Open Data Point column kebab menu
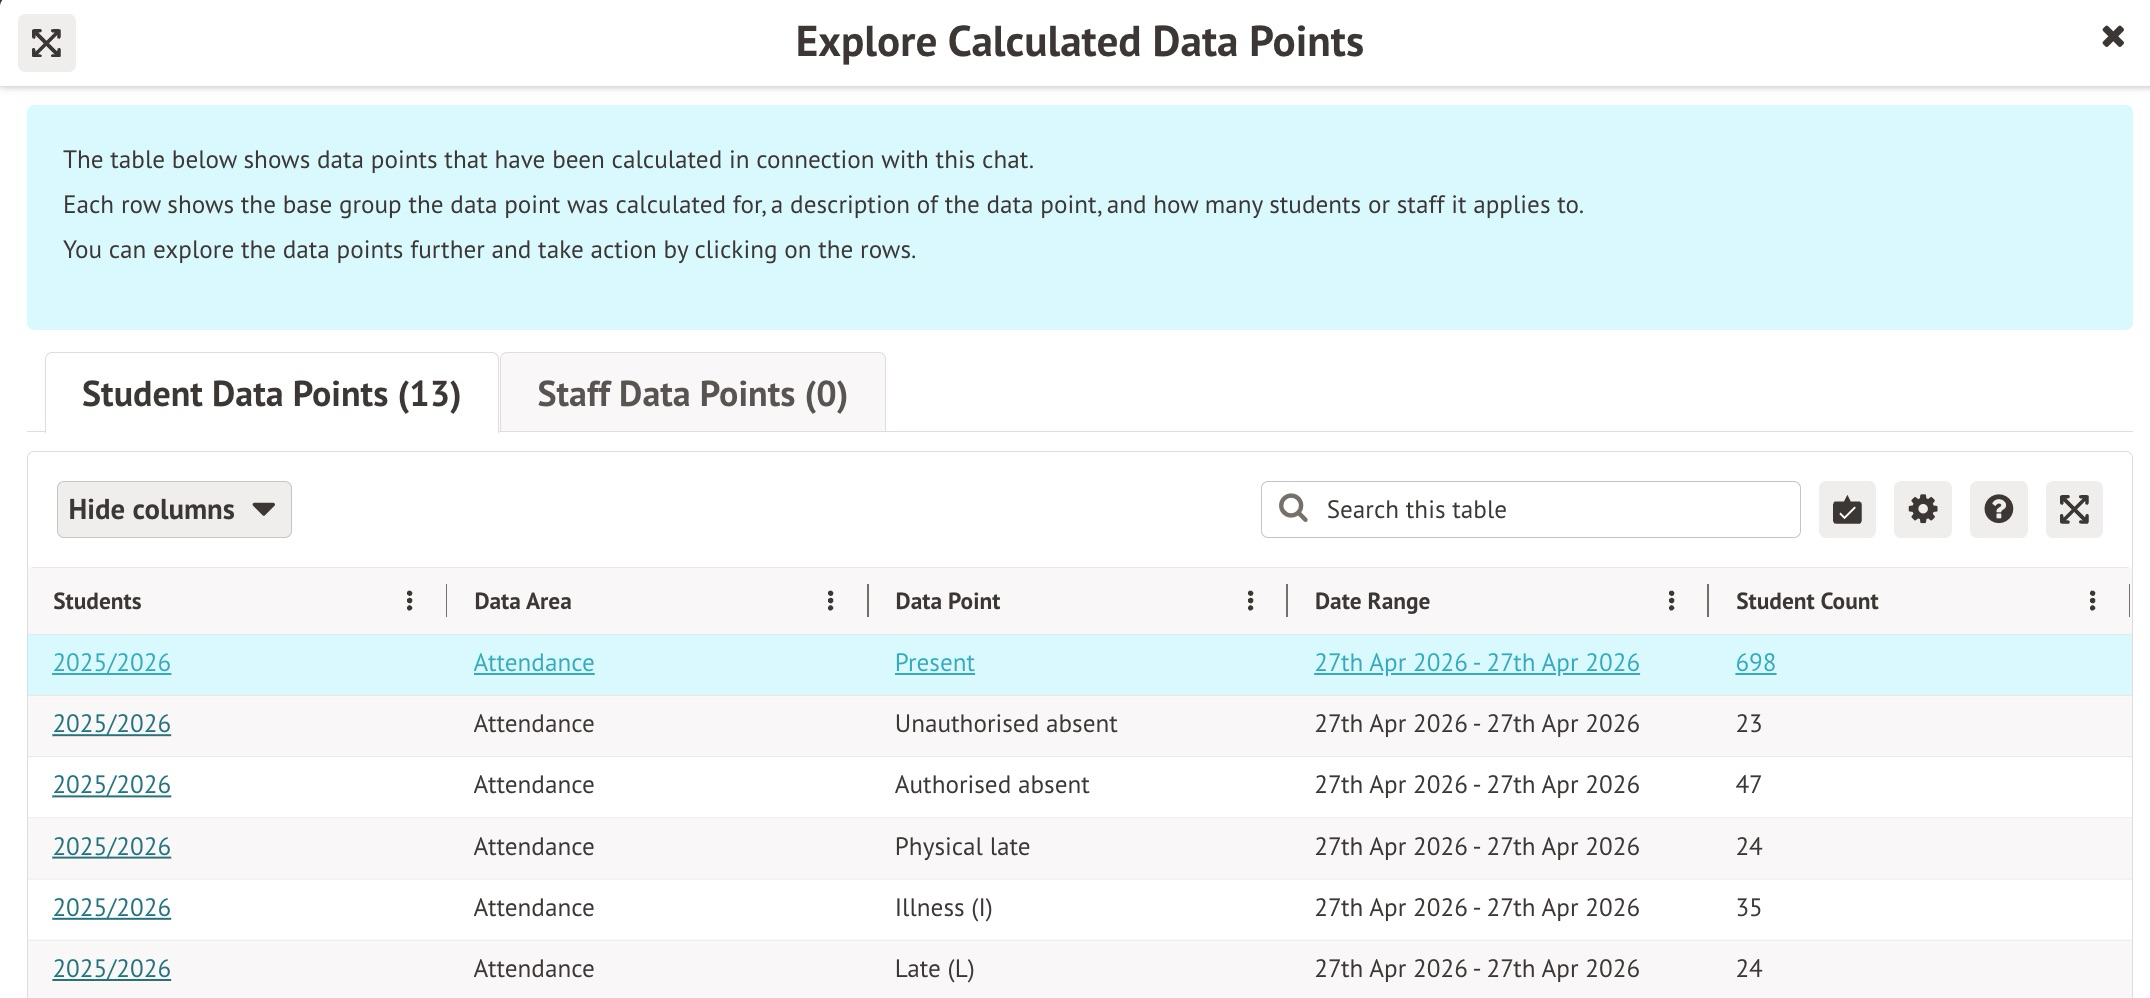The height and width of the screenshot is (998, 2150). [x=1250, y=601]
